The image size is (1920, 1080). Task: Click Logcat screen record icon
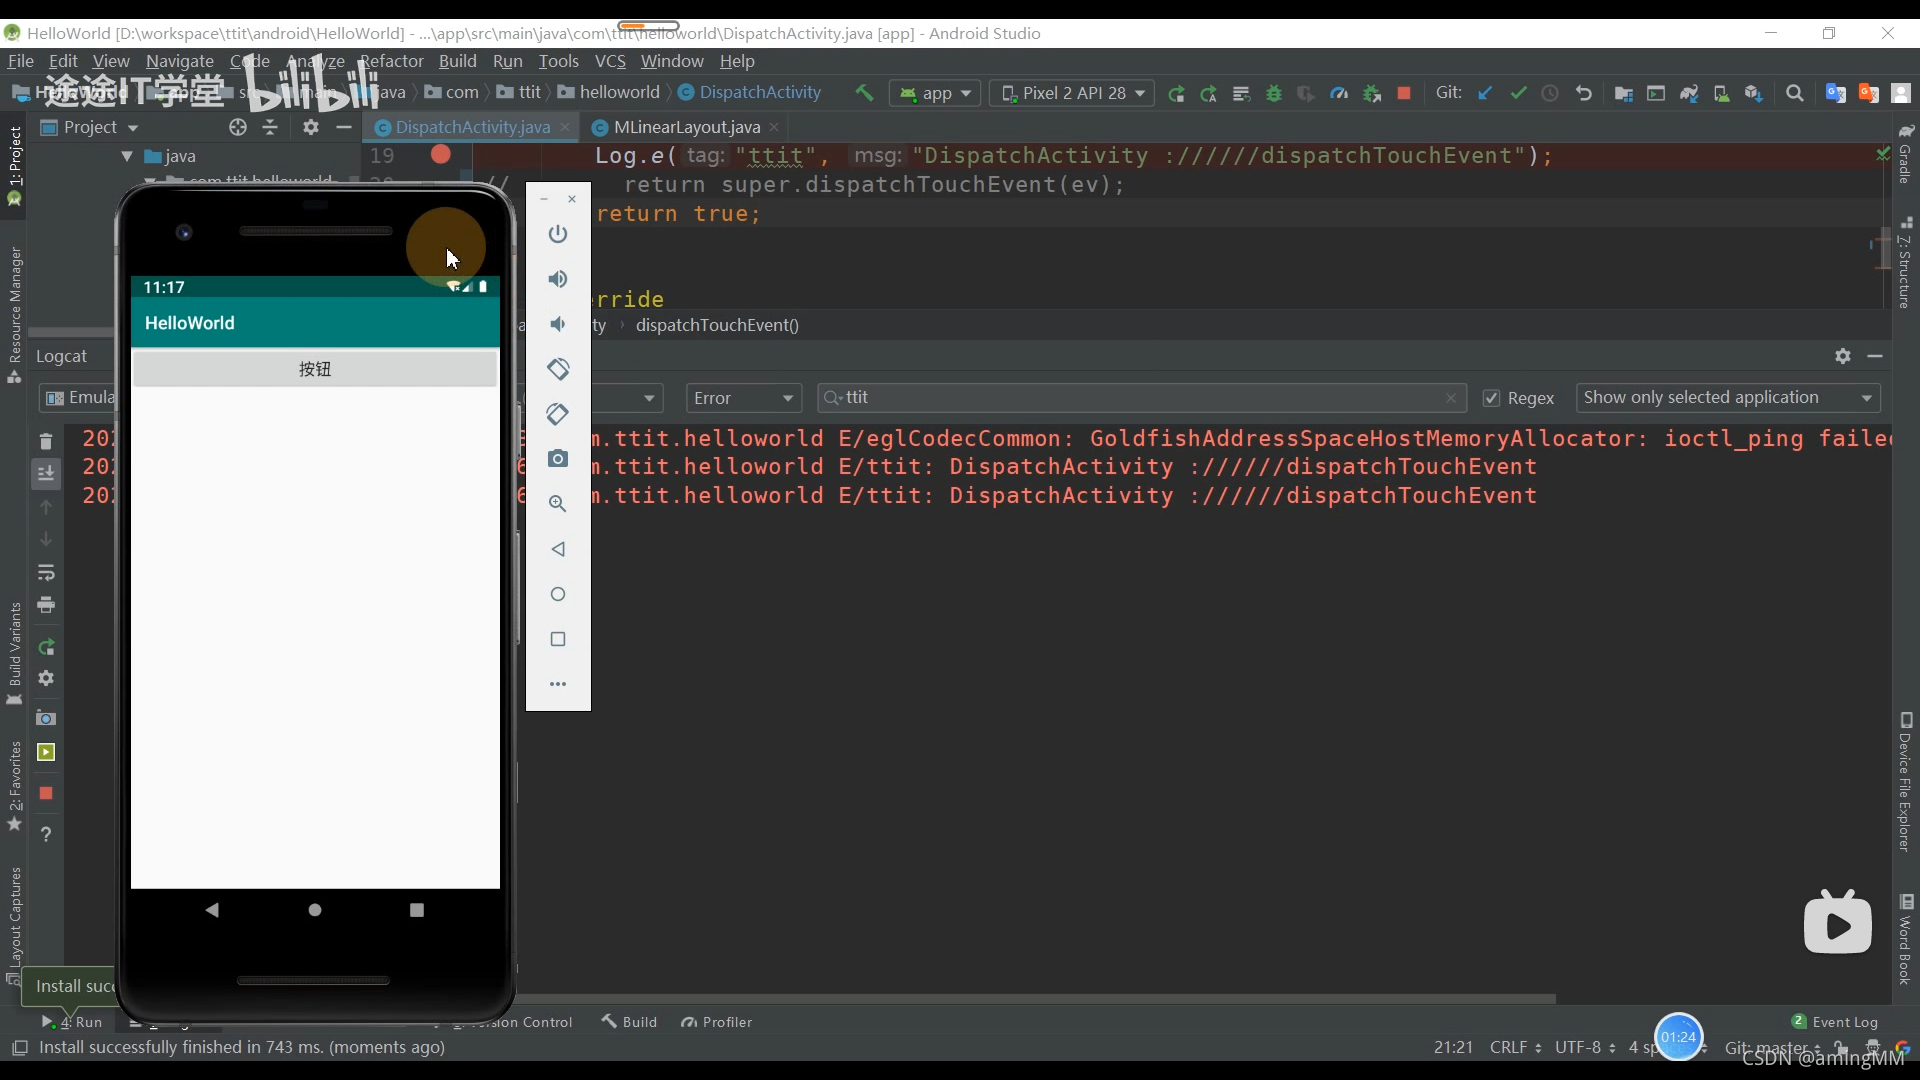(46, 753)
